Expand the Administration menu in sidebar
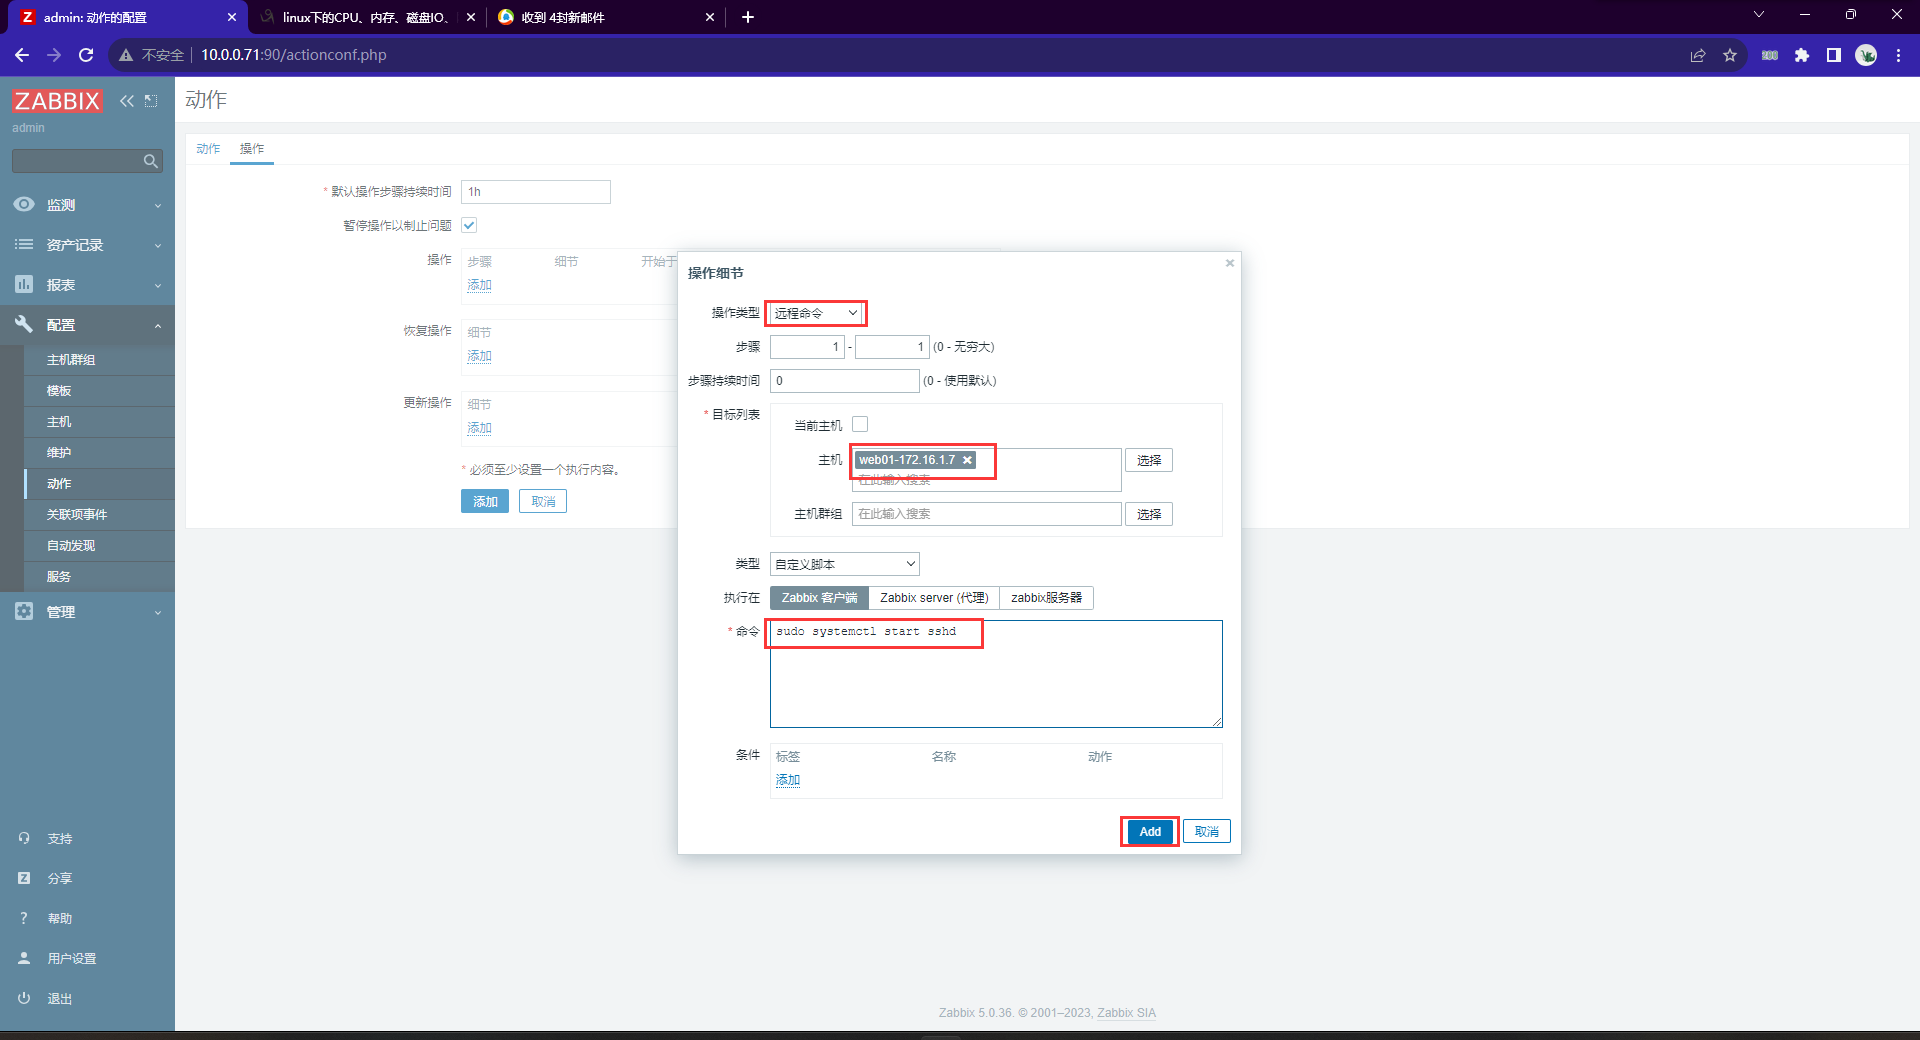The height and width of the screenshot is (1040, 1920). tap(87, 612)
